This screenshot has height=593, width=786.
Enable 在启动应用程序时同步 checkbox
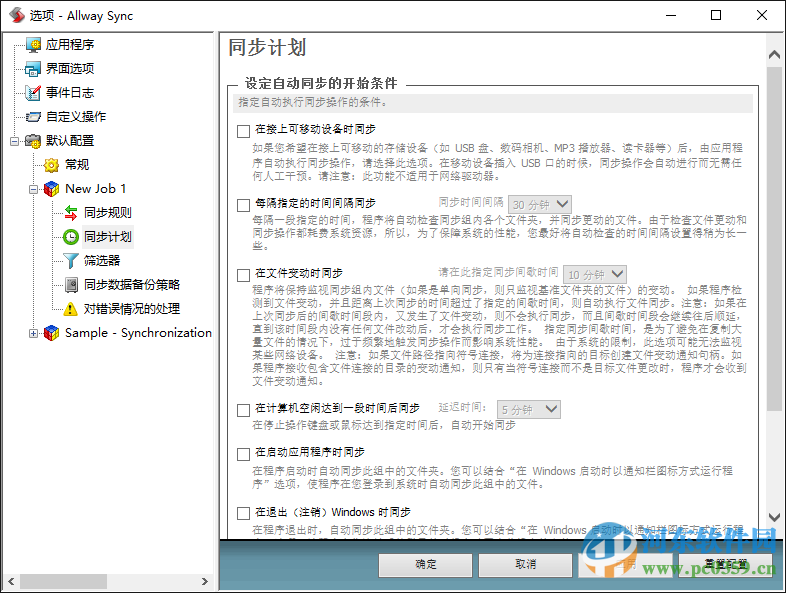(x=244, y=454)
